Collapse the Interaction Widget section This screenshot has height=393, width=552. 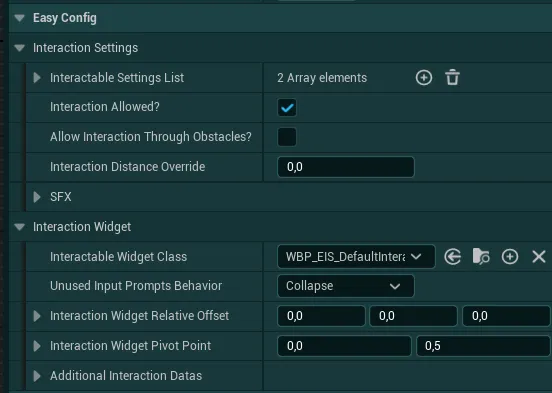click(20, 227)
